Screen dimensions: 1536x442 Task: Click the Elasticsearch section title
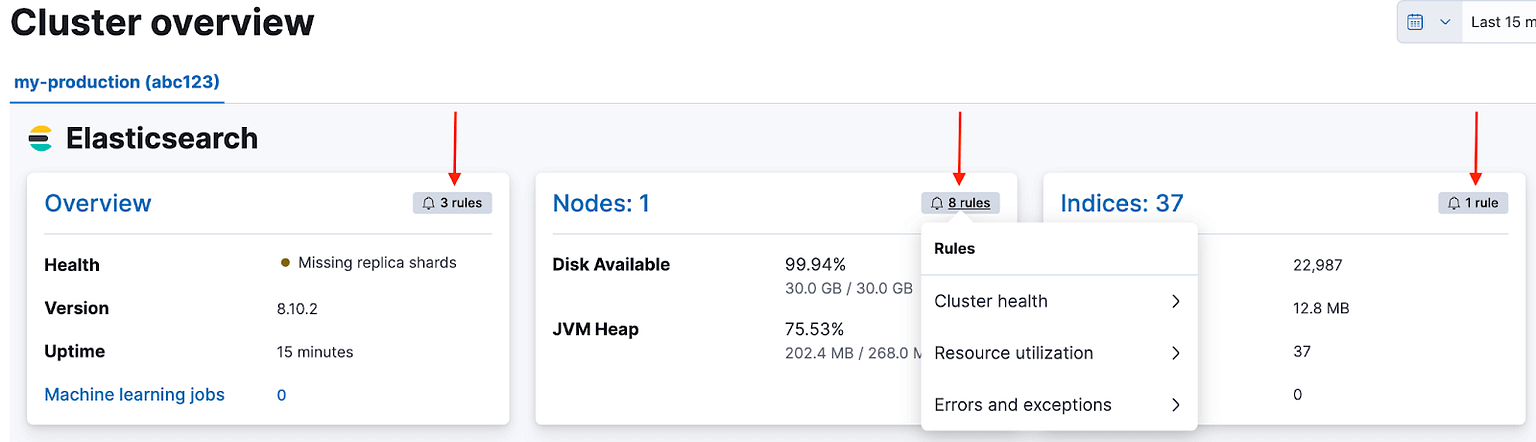[162, 139]
